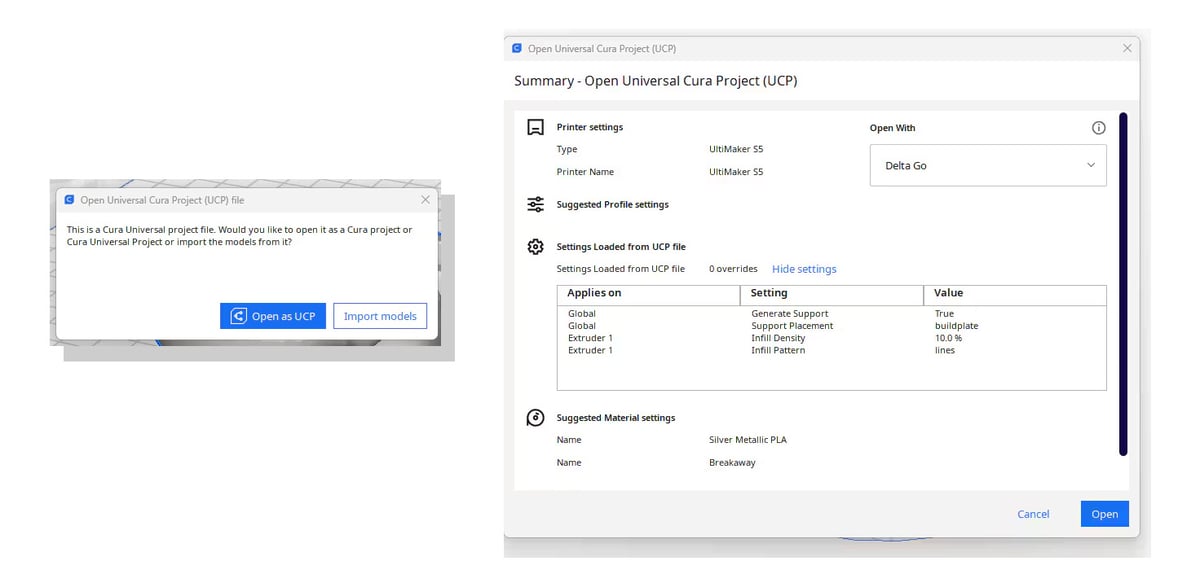Click the 0 overrides text
Image resolution: width=1200 pixels, height=583 pixels.
[733, 269]
